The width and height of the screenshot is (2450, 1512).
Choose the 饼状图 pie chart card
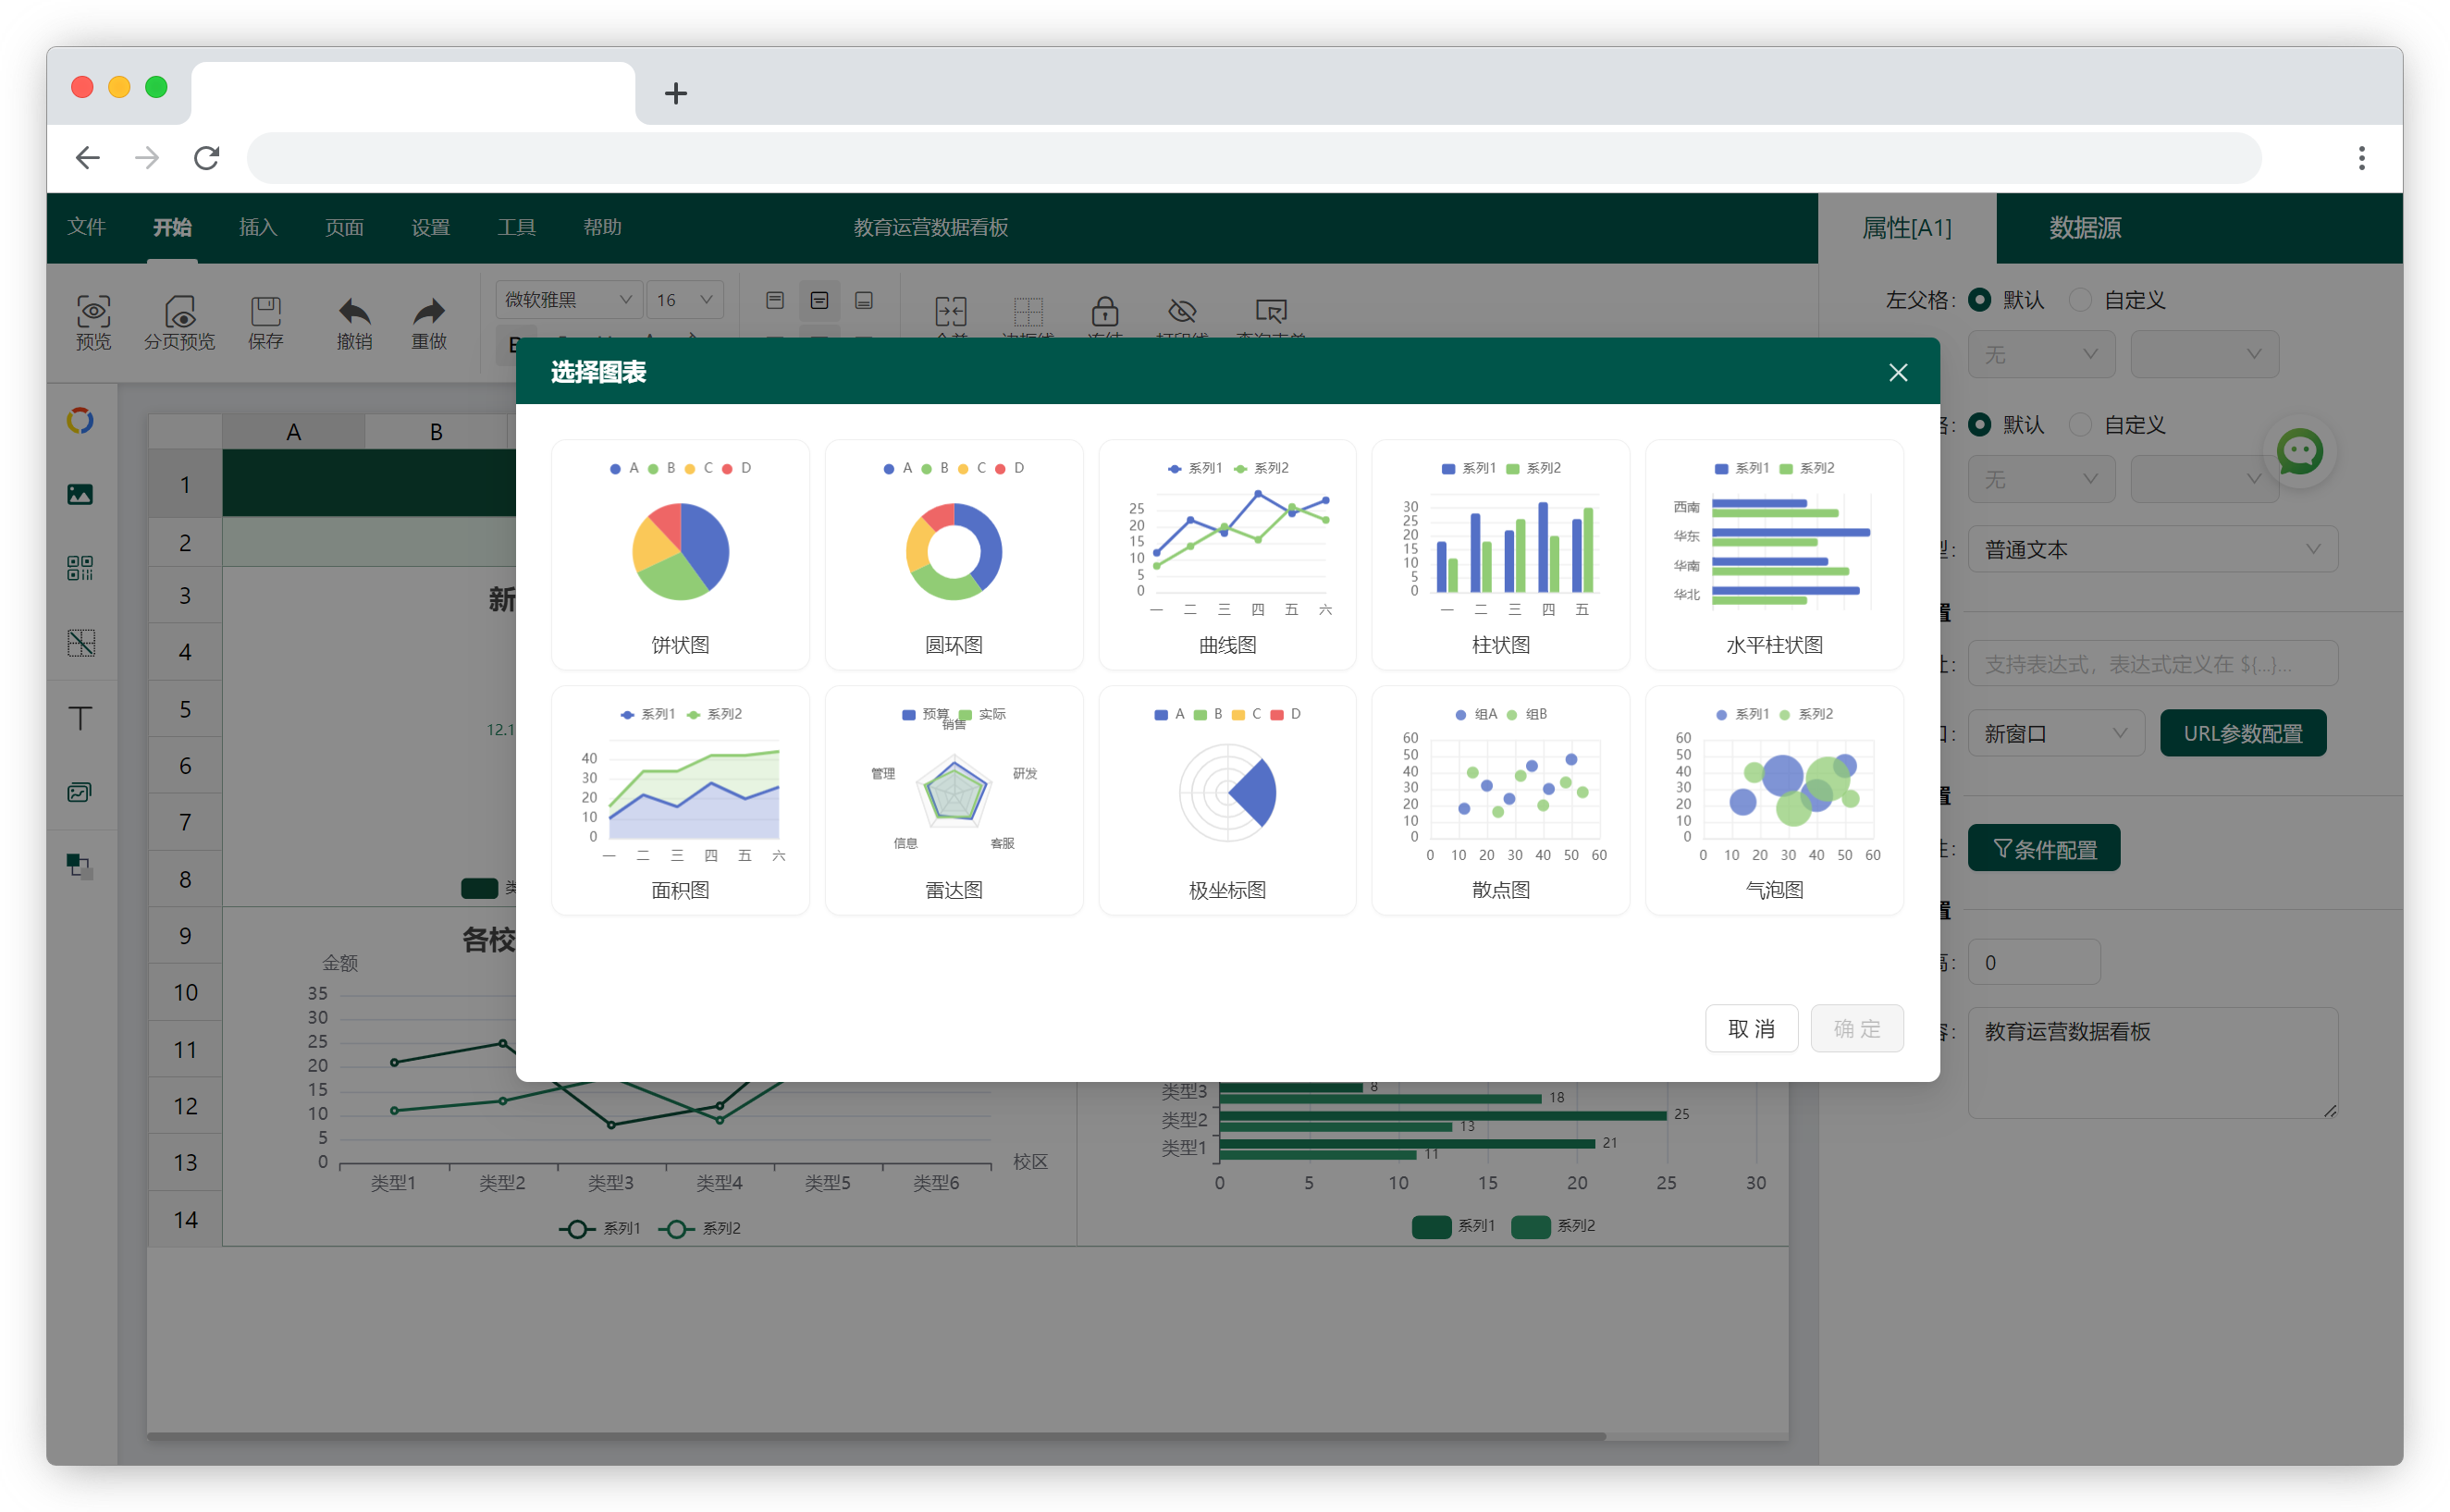click(680, 555)
